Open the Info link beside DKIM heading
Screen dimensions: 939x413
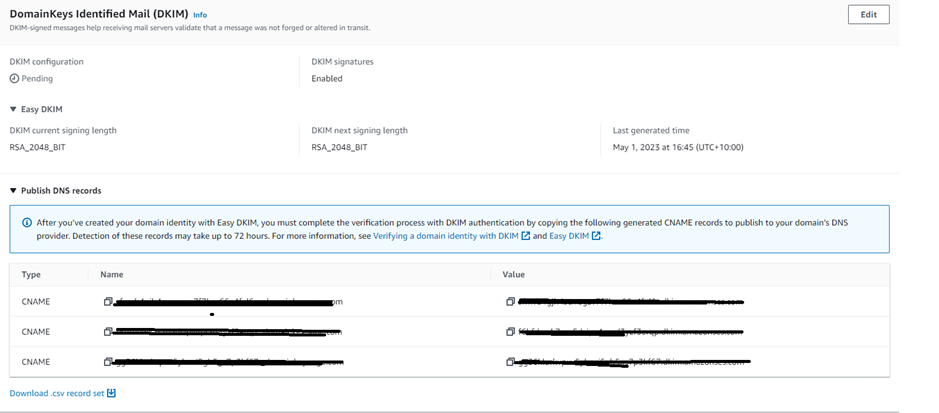click(x=200, y=15)
